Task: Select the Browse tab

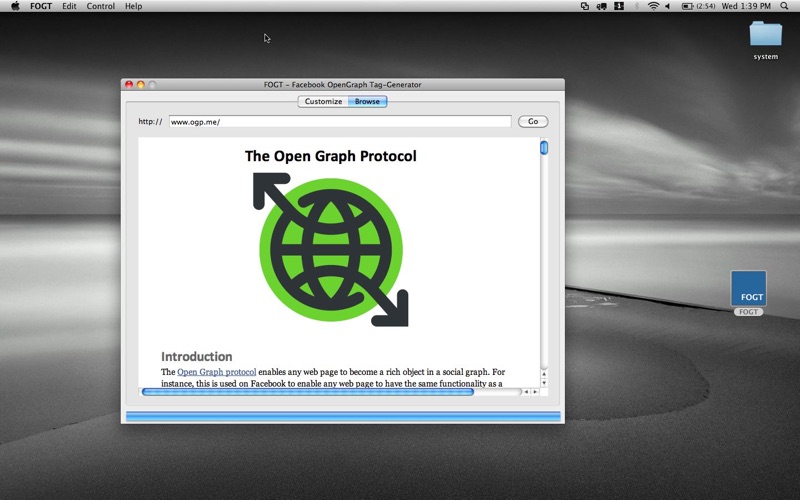Action: [367, 102]
